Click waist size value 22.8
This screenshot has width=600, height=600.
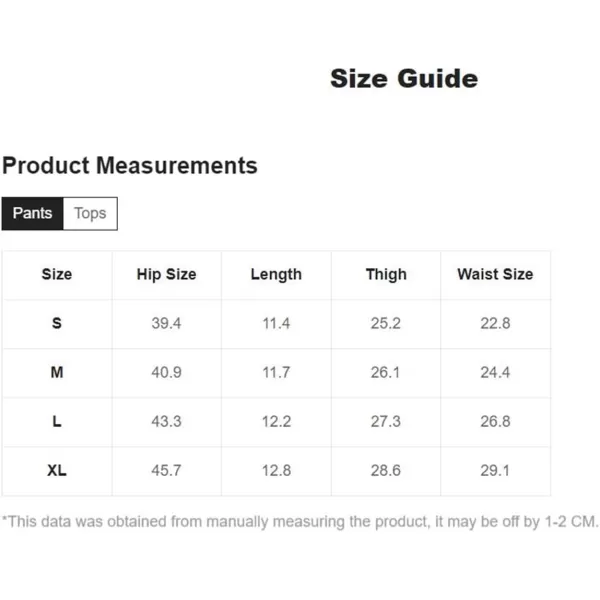coord(496,323)
